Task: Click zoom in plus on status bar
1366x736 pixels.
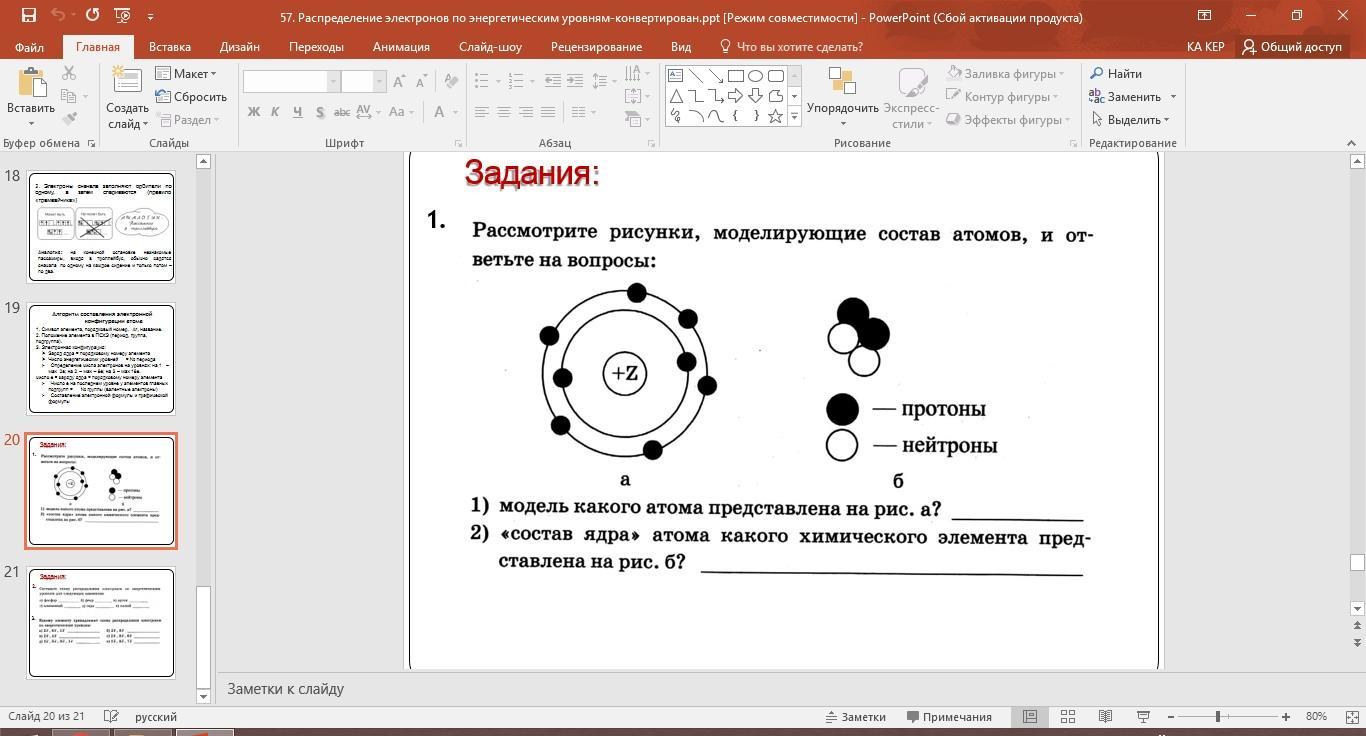Action: pos(1285,716)
